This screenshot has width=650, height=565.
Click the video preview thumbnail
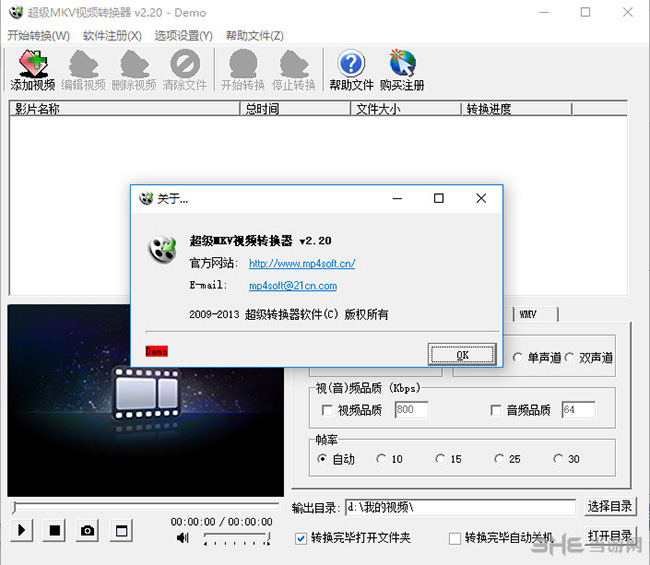click(x=146, y=400)
